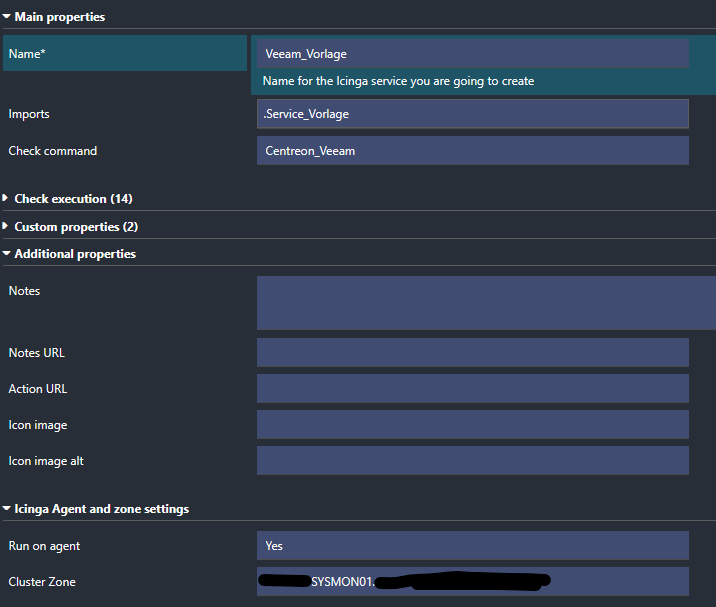Screen dimensions: 716x607
Task: Click the Name field description hint text
Action: pos(398,81)
